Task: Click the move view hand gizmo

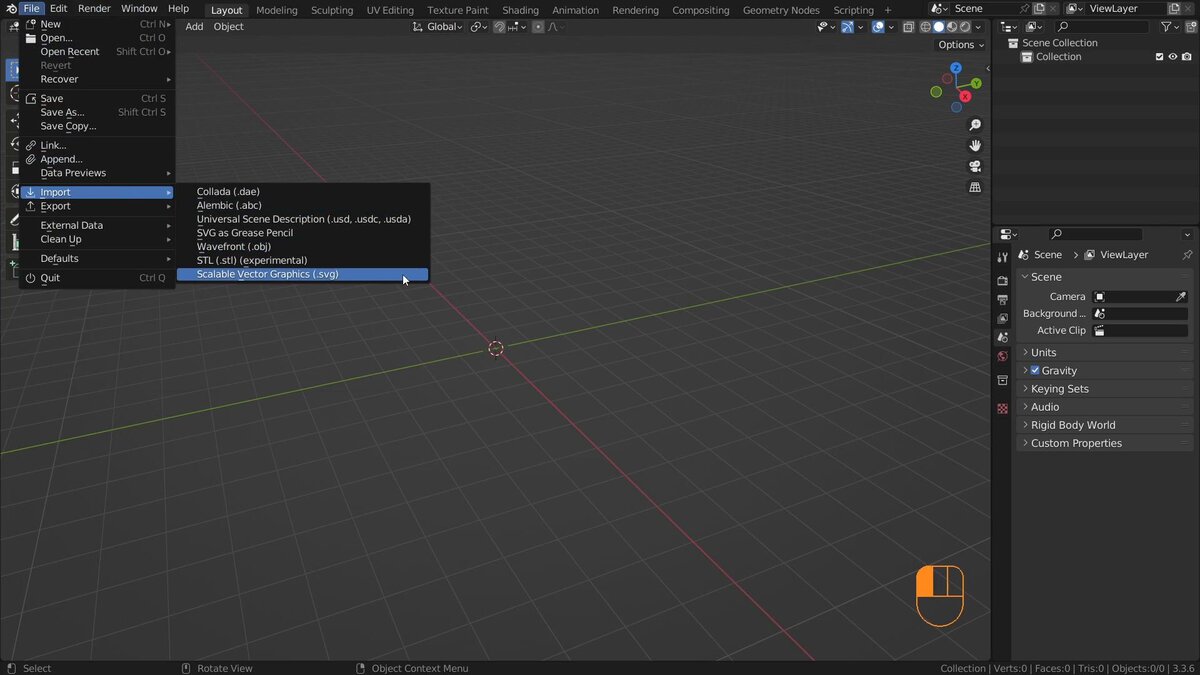Action: tap(975, 146)
